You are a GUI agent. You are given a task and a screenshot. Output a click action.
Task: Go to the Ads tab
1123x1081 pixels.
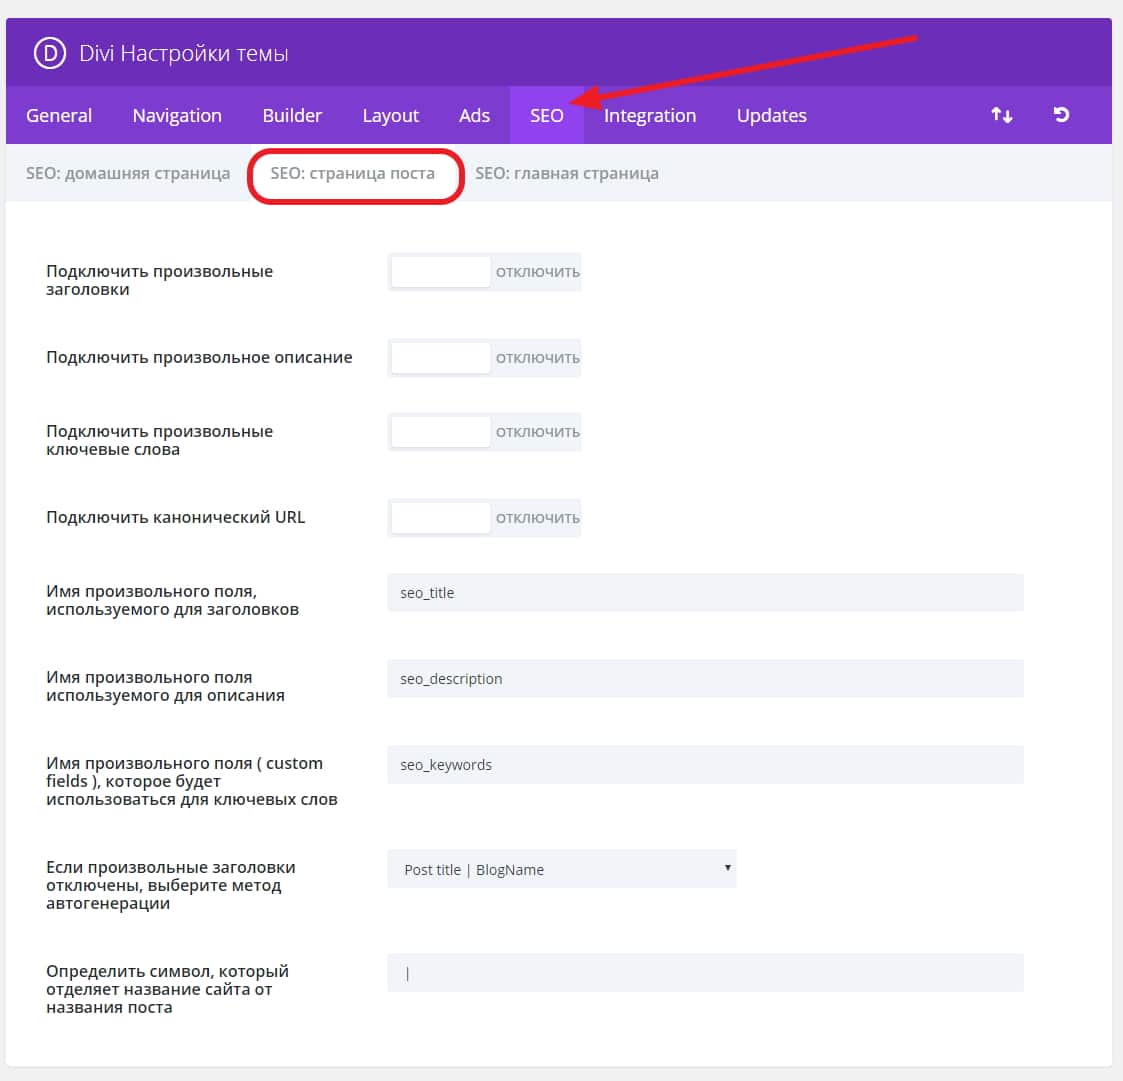coord(474,116)
